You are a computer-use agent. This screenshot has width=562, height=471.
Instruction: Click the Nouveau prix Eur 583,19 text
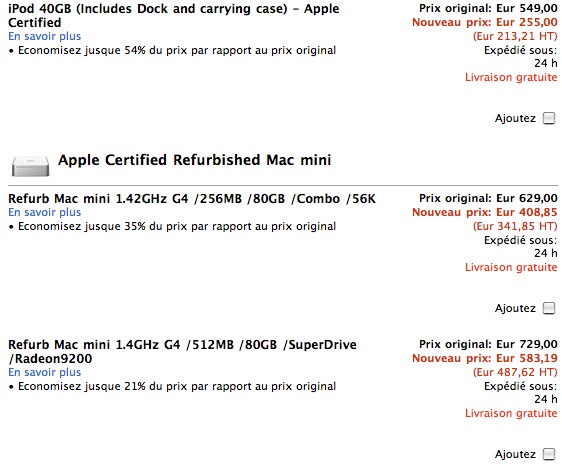tap(485, 358)
